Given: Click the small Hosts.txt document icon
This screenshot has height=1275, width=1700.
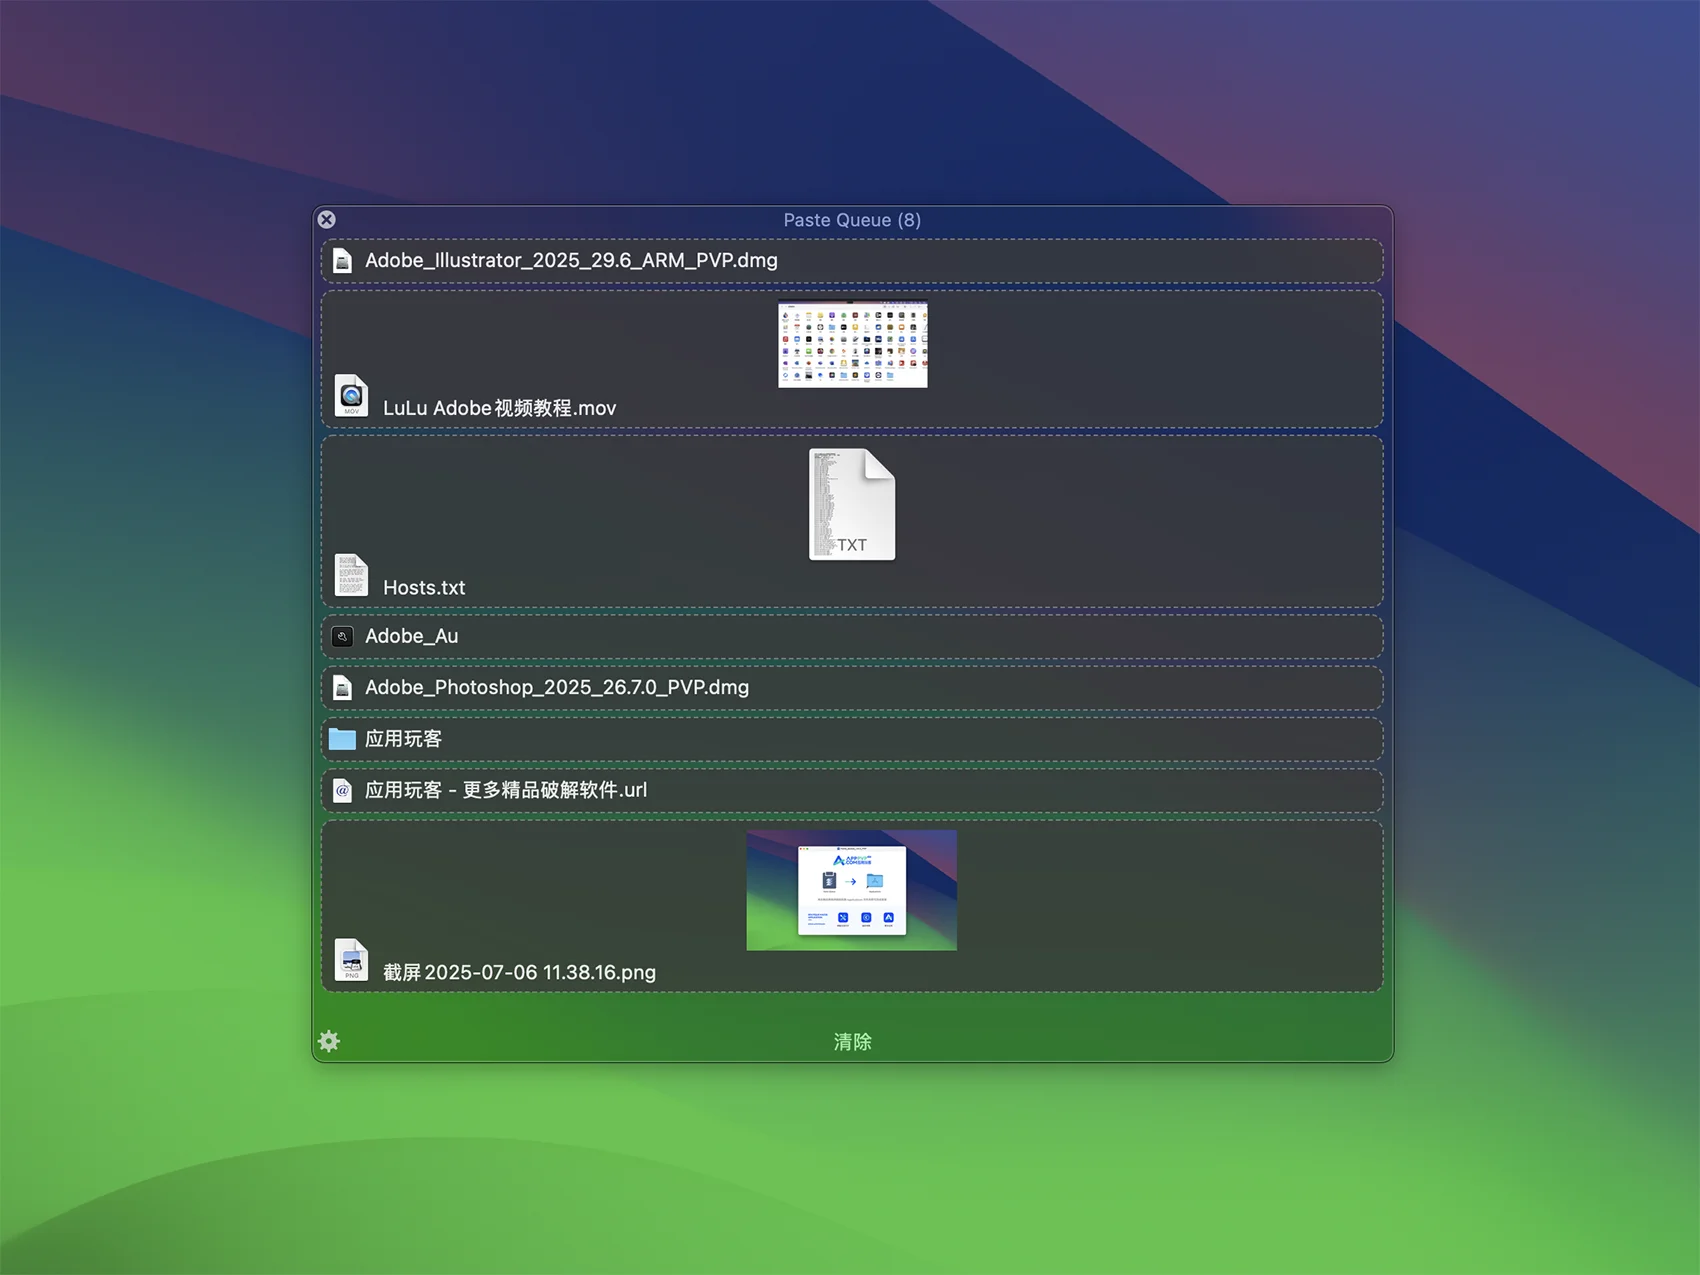Looking at the screenshot, I should click(351, 575).
